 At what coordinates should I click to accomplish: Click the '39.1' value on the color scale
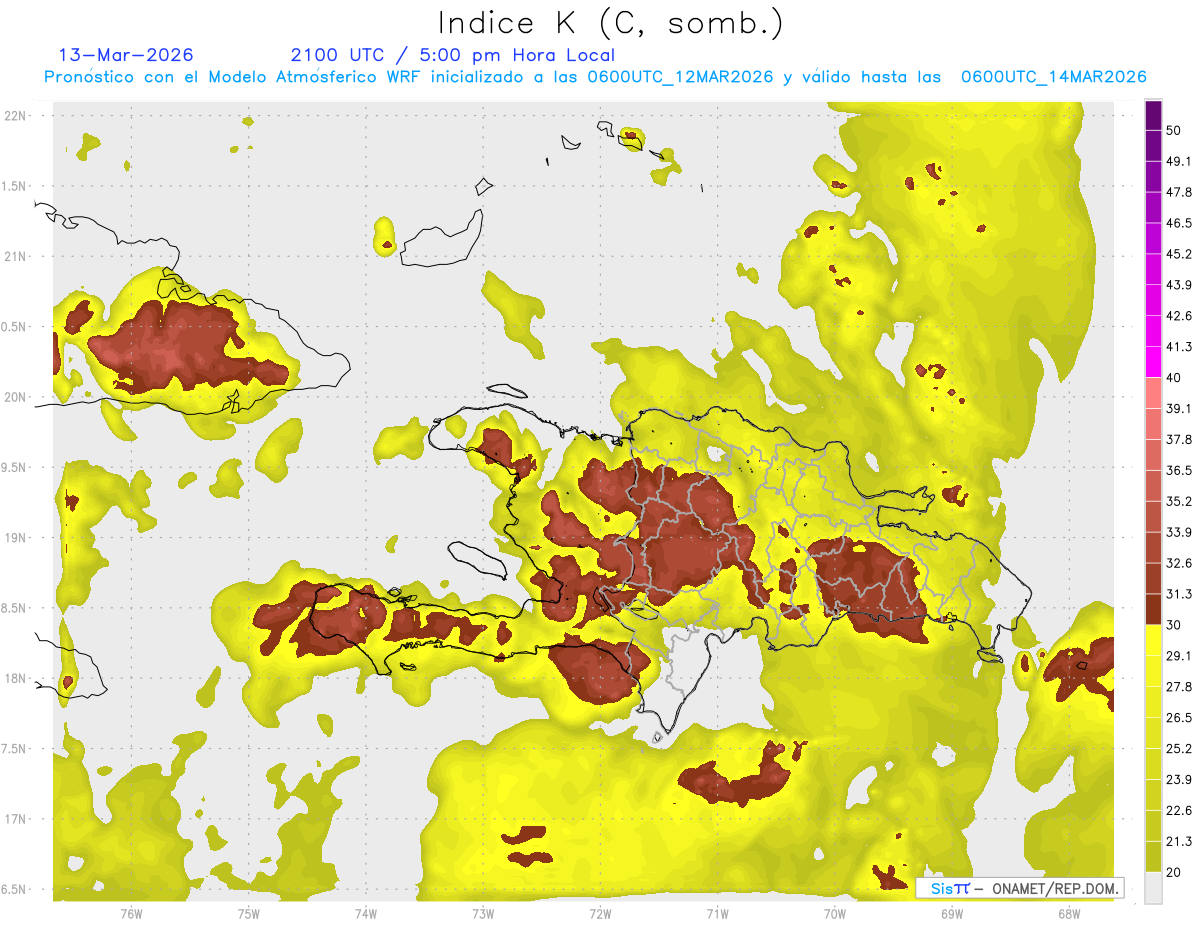pos(1179,409)
